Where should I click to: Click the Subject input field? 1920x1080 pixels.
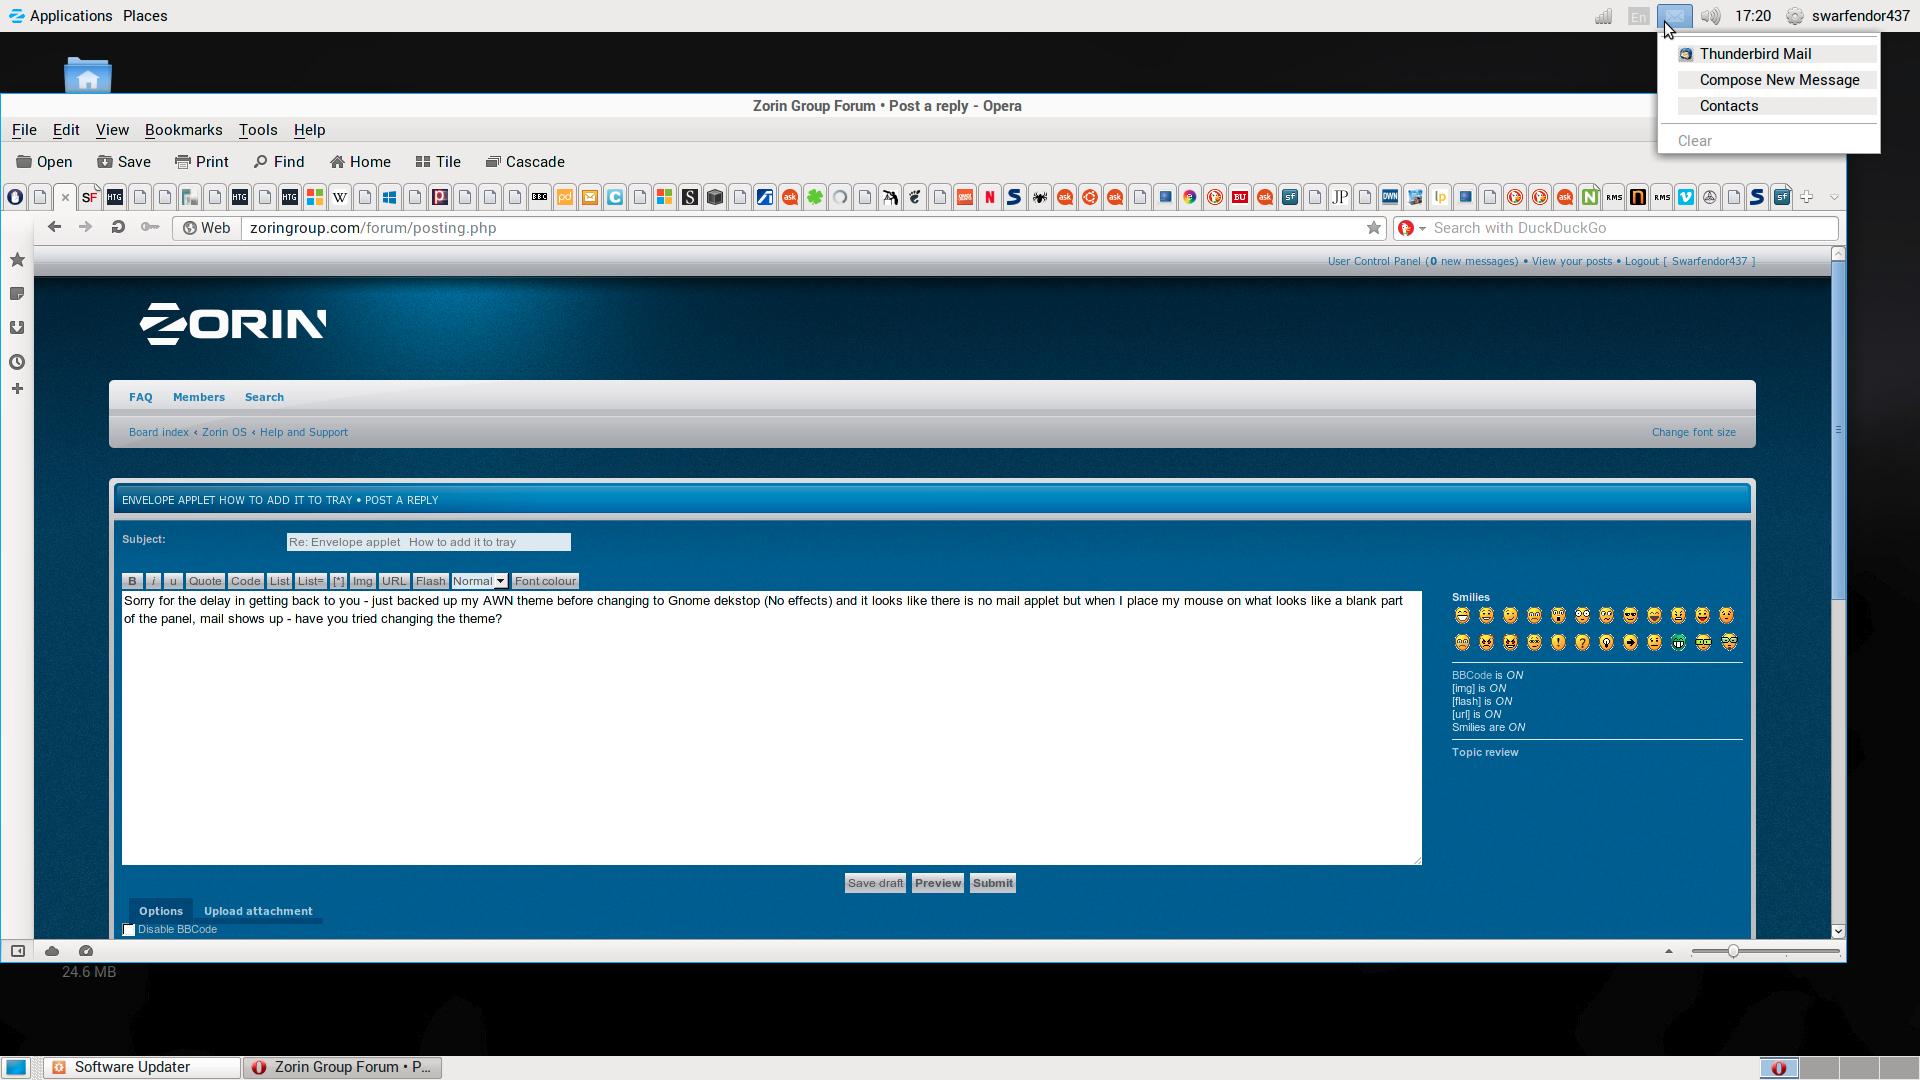pos(428,542)
